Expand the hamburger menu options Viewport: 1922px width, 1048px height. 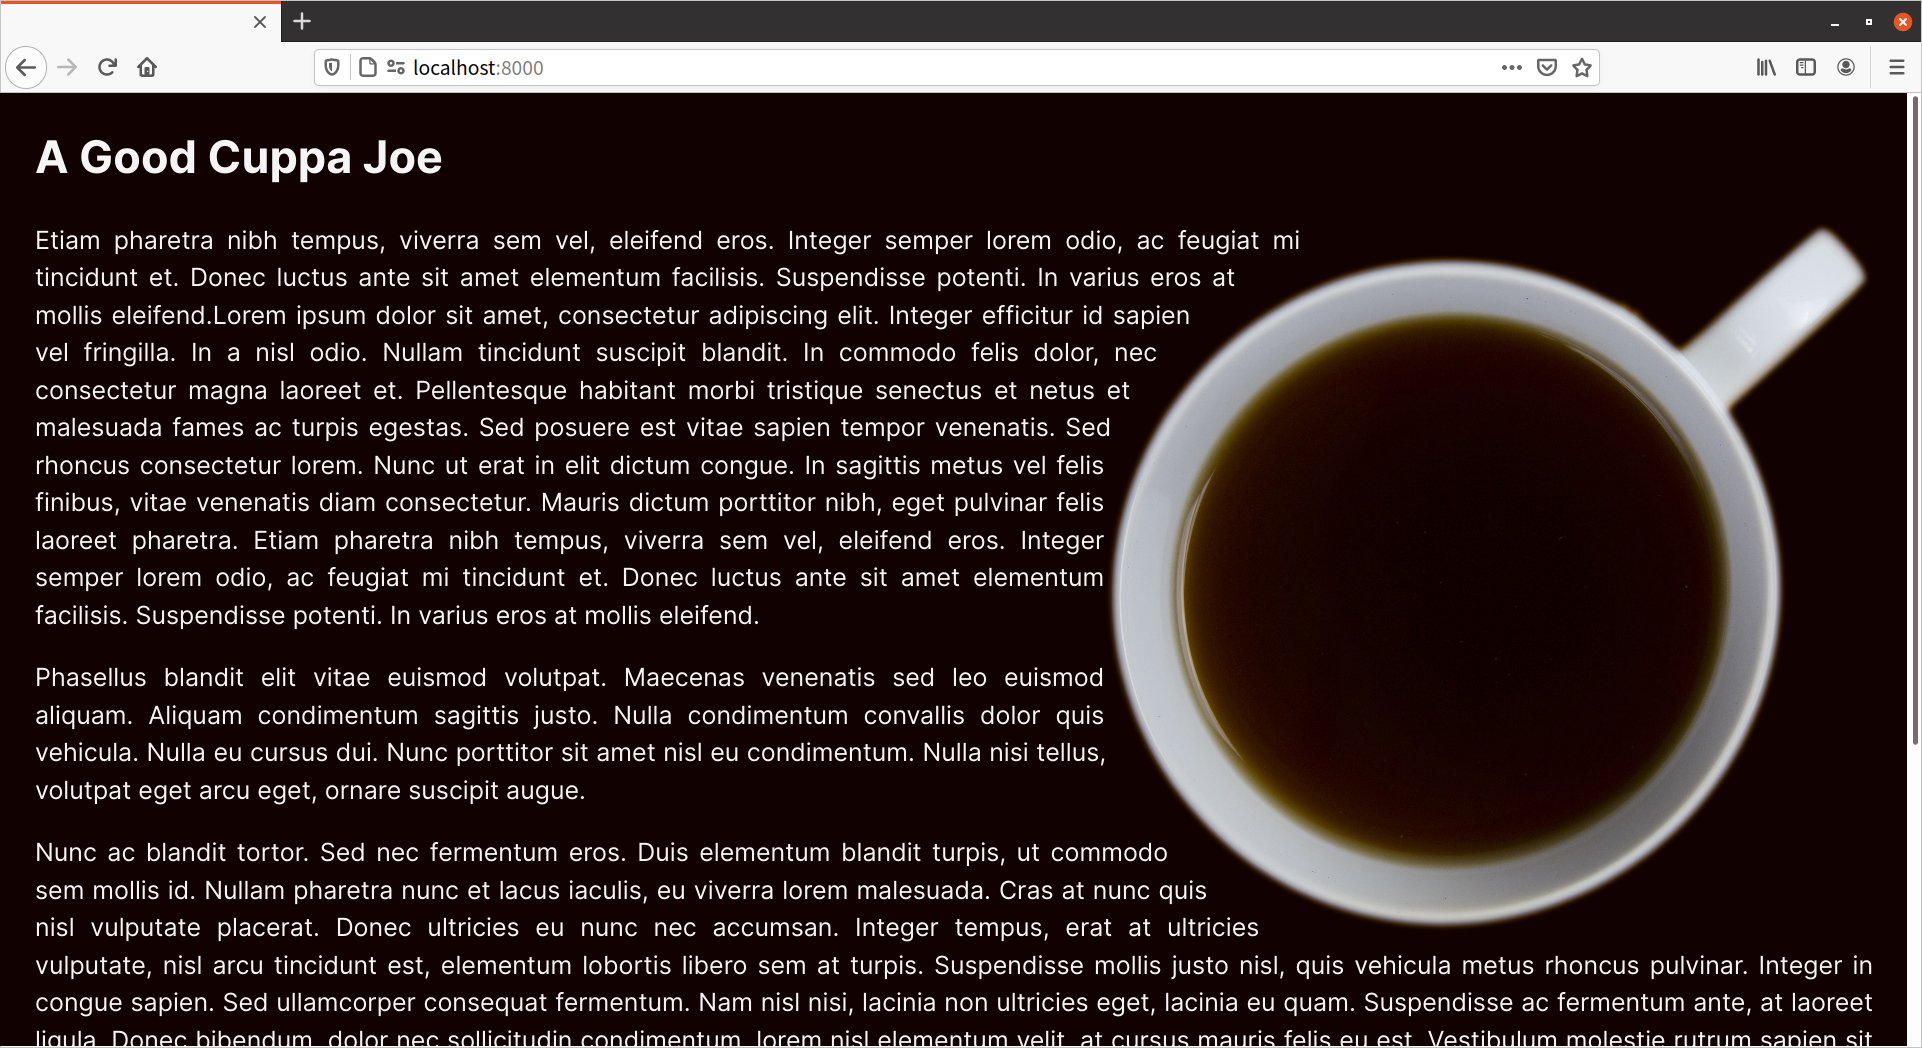coord(1897,67)
